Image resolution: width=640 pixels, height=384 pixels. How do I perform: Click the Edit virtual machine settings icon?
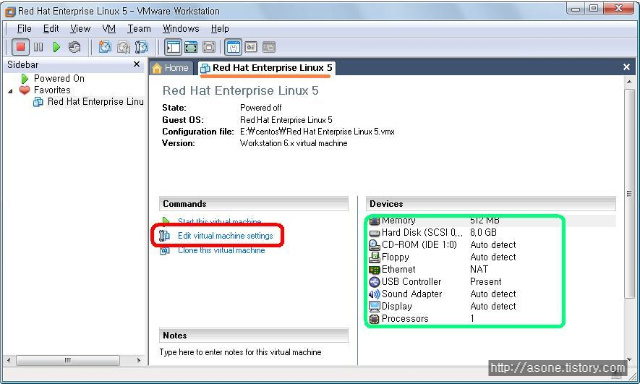point(164,235)
